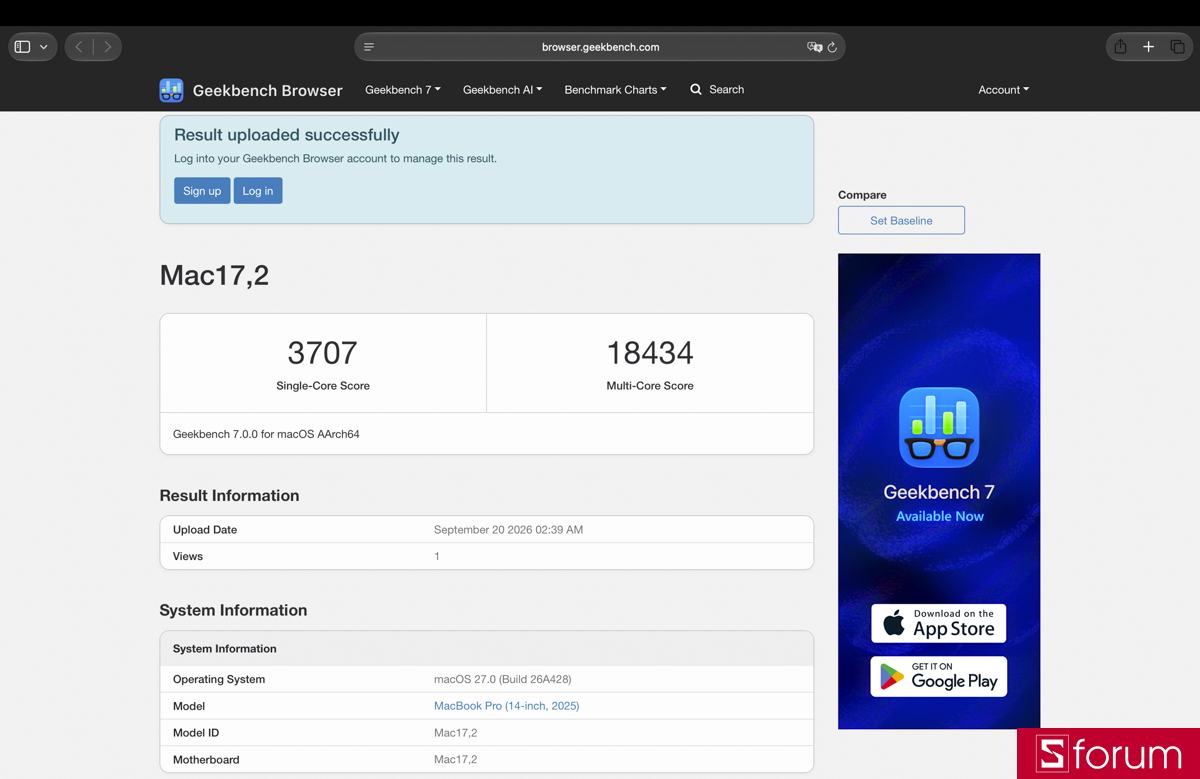Select the Multi-Core Score label
The height and width of the screenshot is (779, 1200).
coord(650,386)
